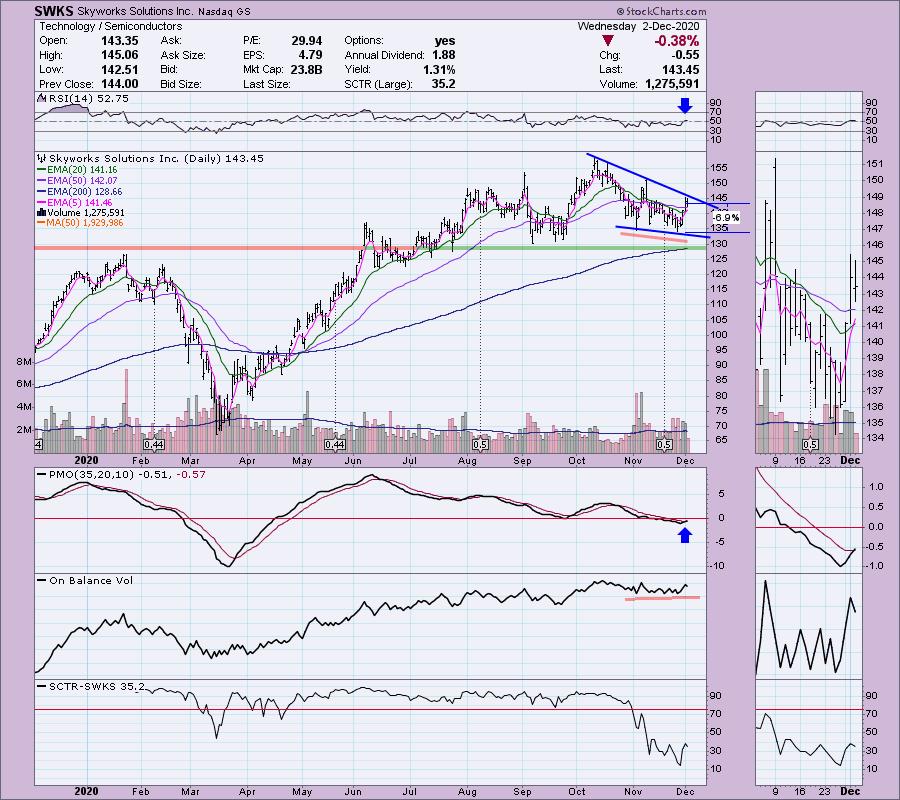Click the date Wednesday 2-Dec-2020

click(x=638, y=26)
